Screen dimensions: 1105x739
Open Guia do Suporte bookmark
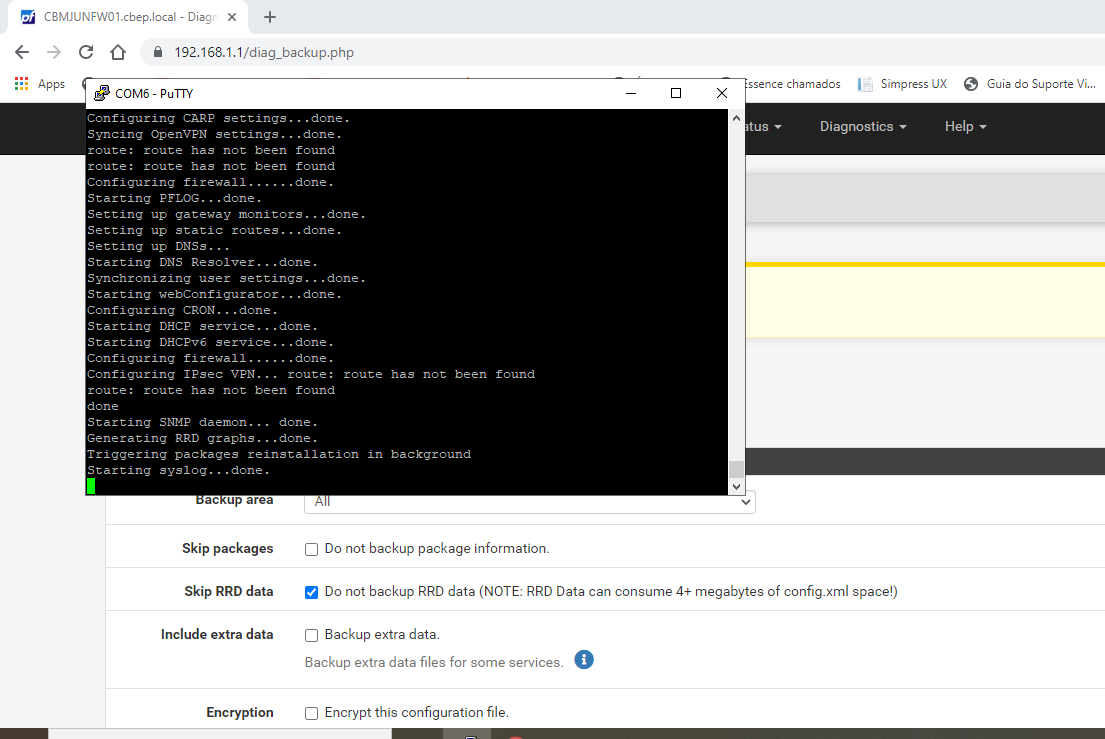1030,84
